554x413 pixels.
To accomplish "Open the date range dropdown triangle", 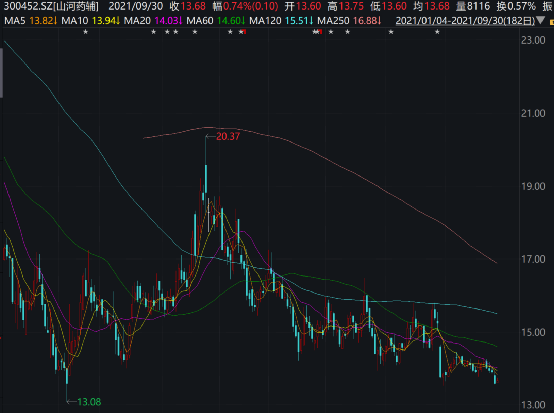I will (x=541, y=20).
